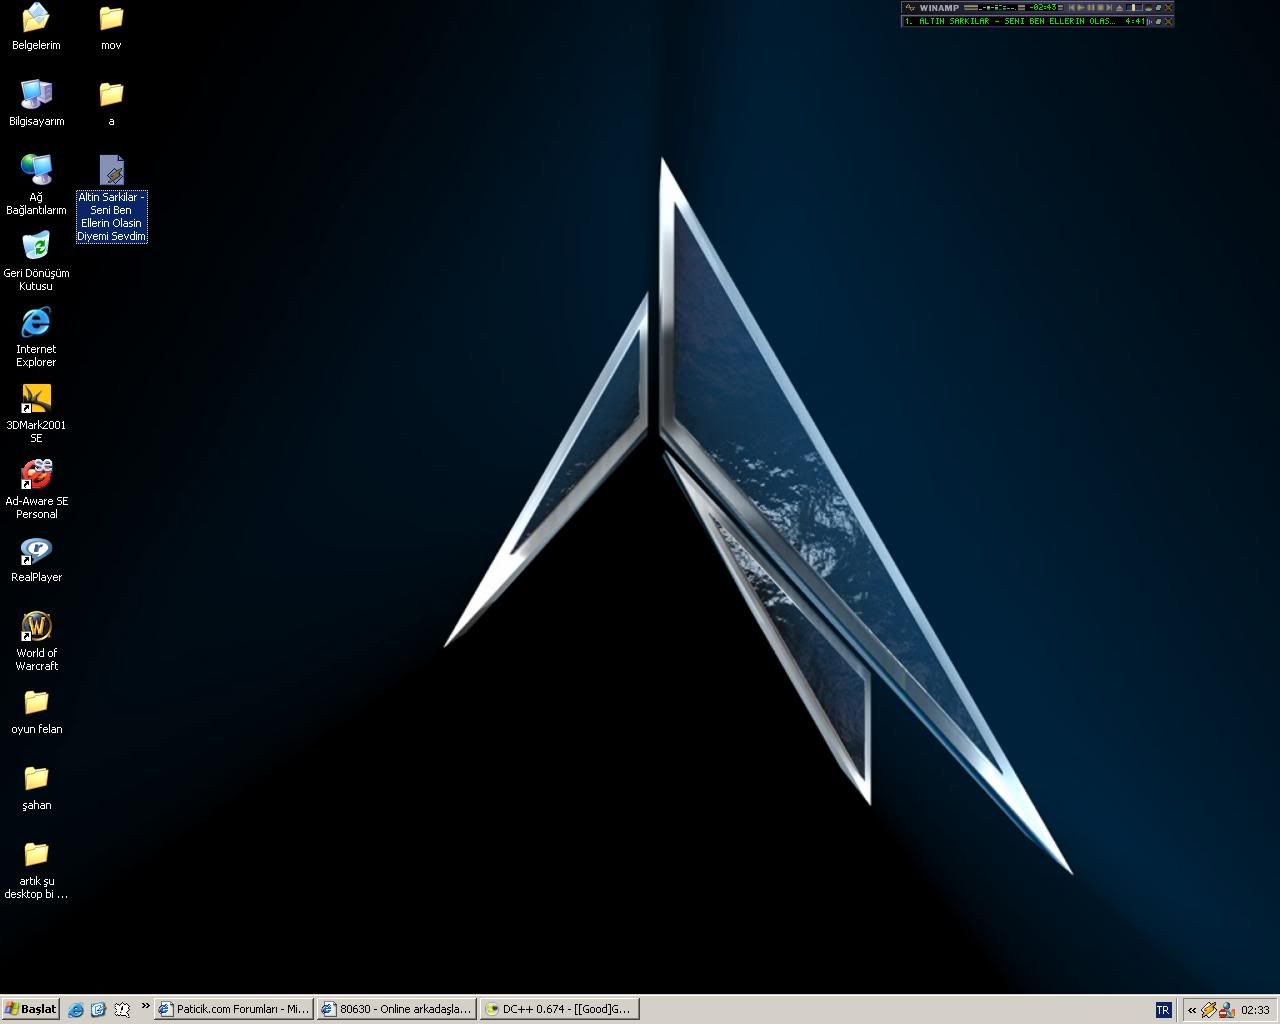Select the folder named 'a'
This screenshot has height=1024, width=1280.
tap(111, 103)
